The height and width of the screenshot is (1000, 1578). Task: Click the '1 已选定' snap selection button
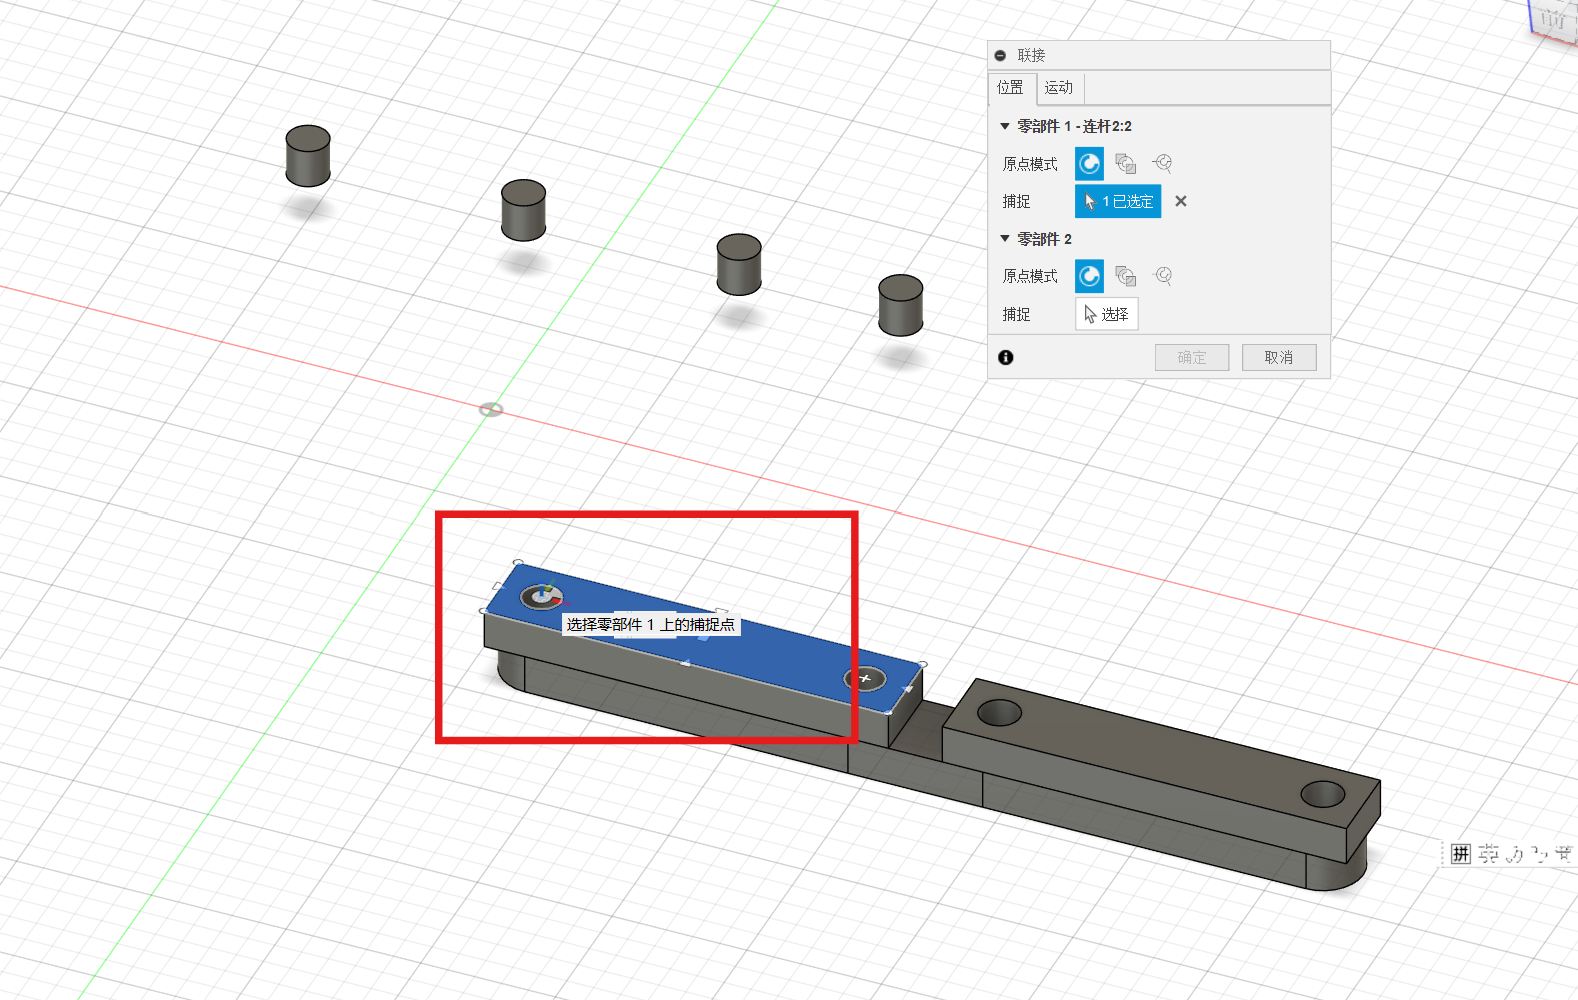pyautogui.click(x=1118, y=201)
